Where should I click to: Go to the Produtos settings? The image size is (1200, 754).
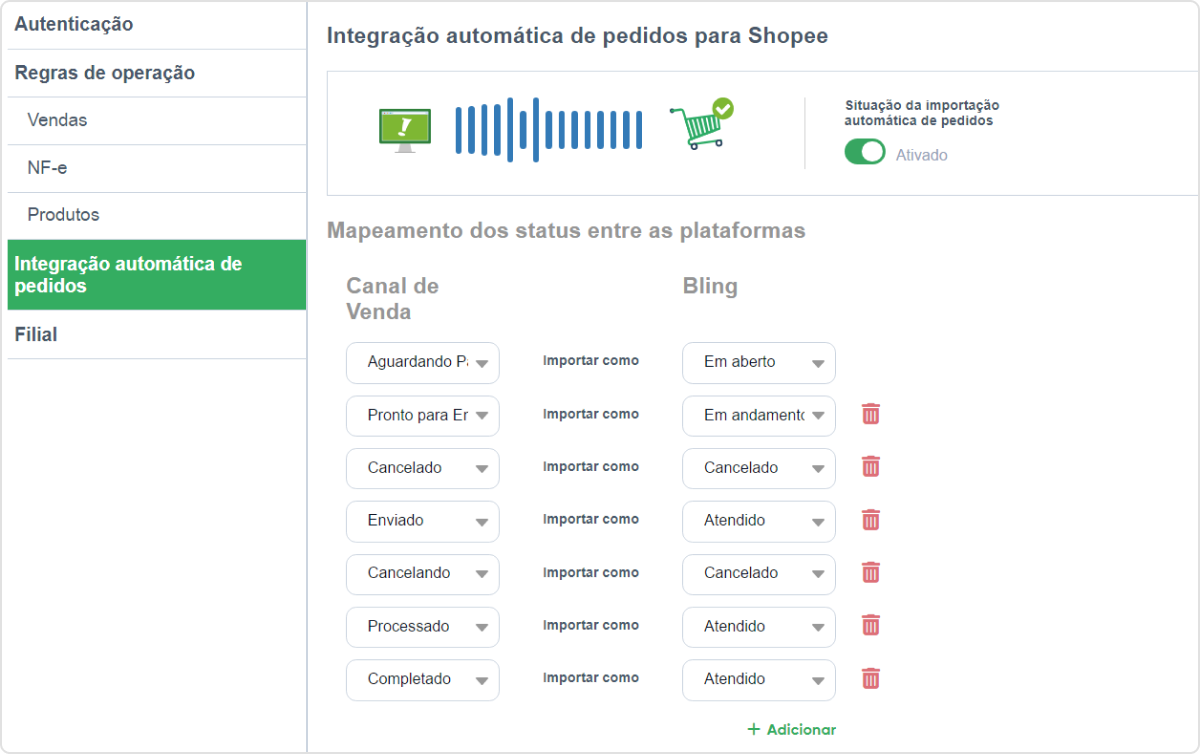[157, 216]
